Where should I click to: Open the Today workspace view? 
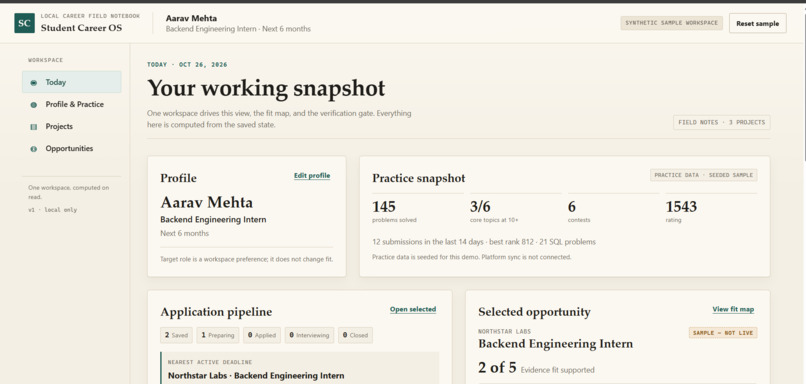(x=71, y=82)
